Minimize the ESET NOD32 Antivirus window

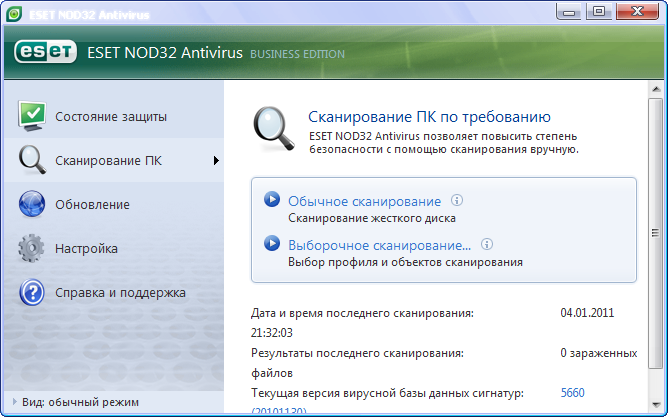[x=569, y=12]
